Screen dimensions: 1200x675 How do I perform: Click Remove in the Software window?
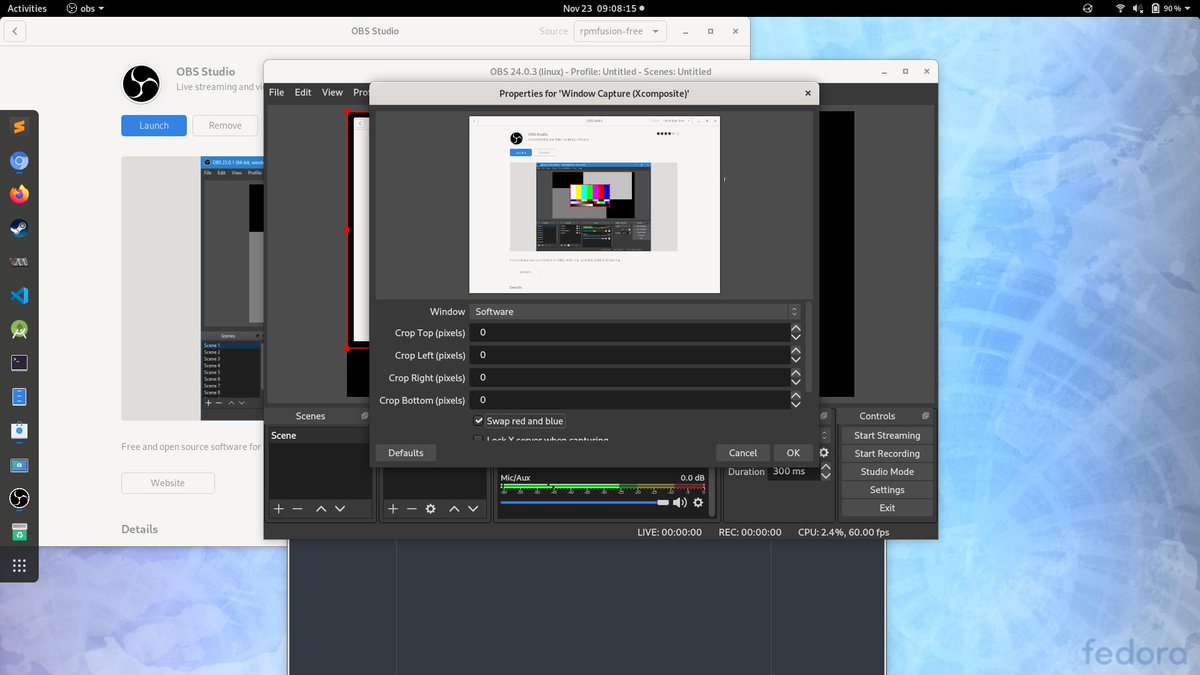click(225, 126)
